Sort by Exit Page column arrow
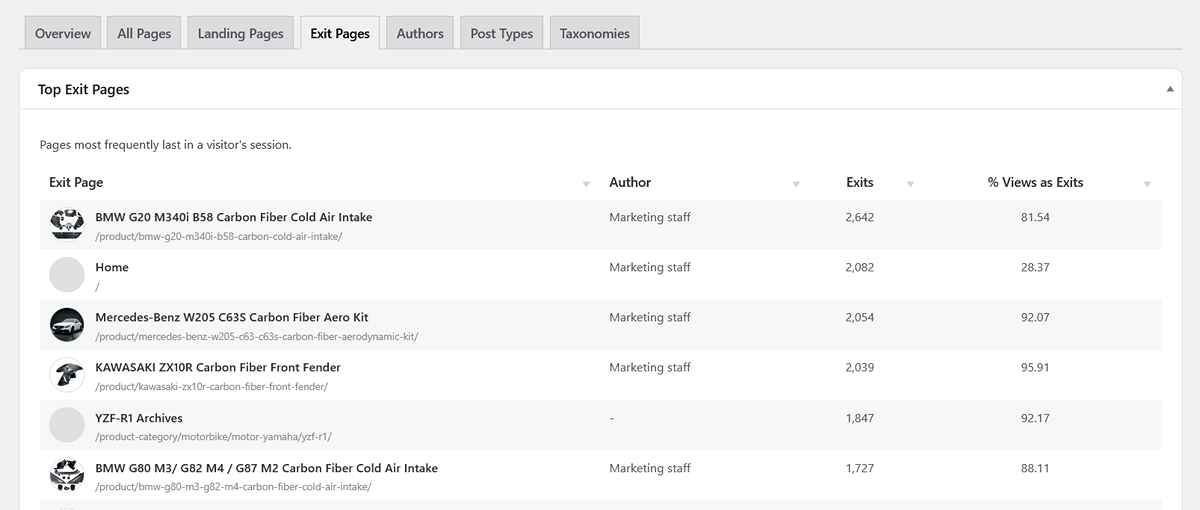Screen dimensions: 1200x510 586,184
